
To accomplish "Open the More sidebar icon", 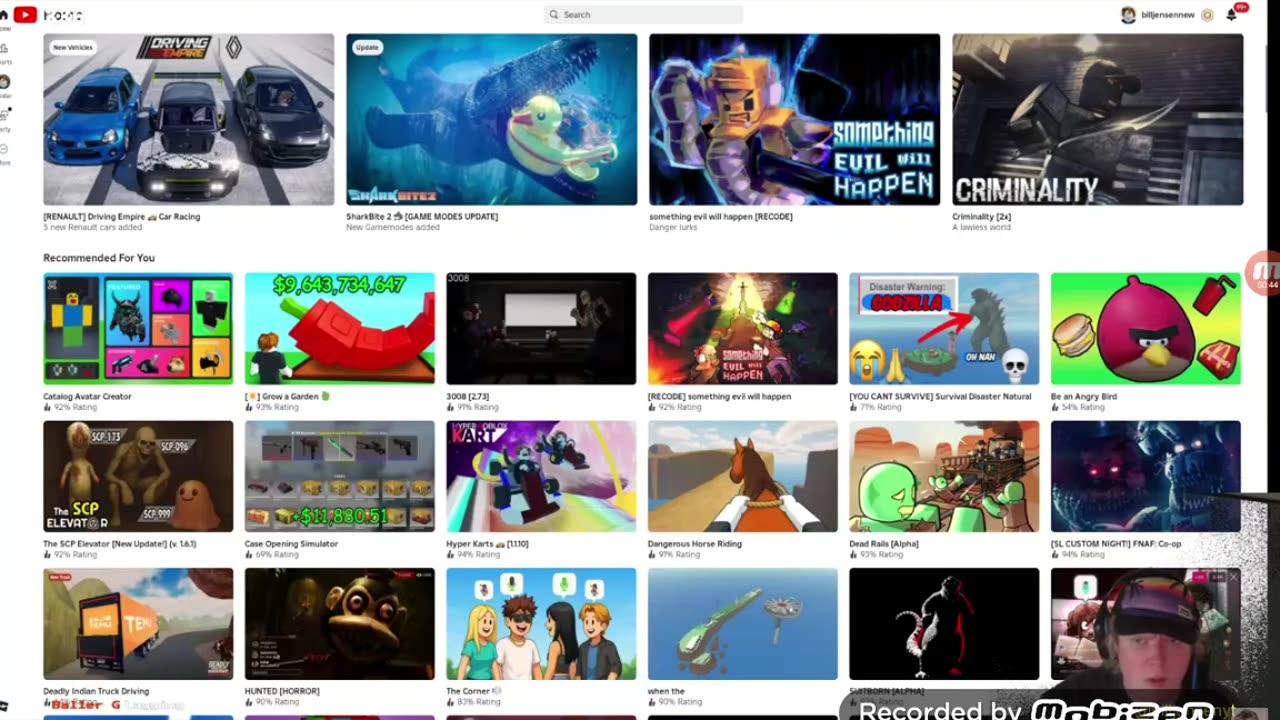I will [5, 149].
